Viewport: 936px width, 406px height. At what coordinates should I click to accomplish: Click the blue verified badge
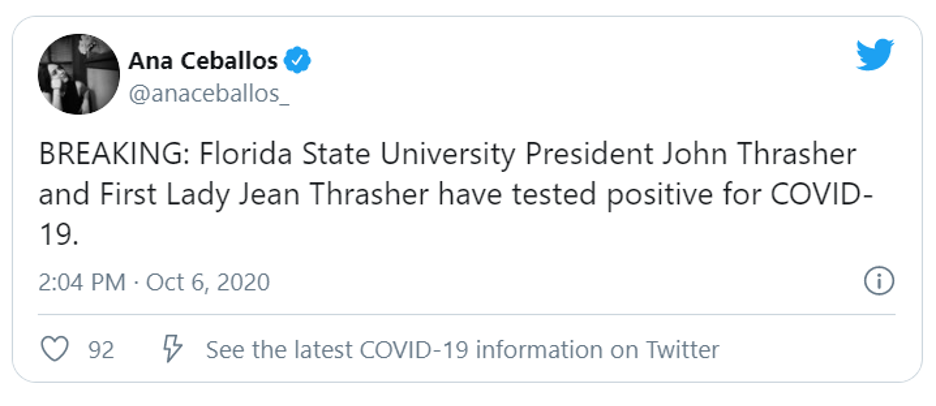(x=298, y=61)
